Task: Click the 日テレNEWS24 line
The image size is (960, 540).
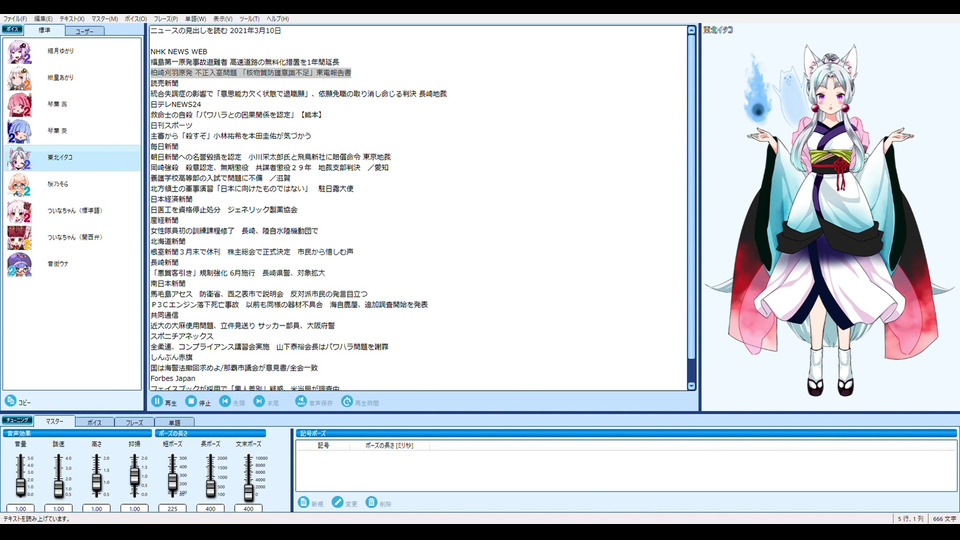Action: [x=176, y=105]
